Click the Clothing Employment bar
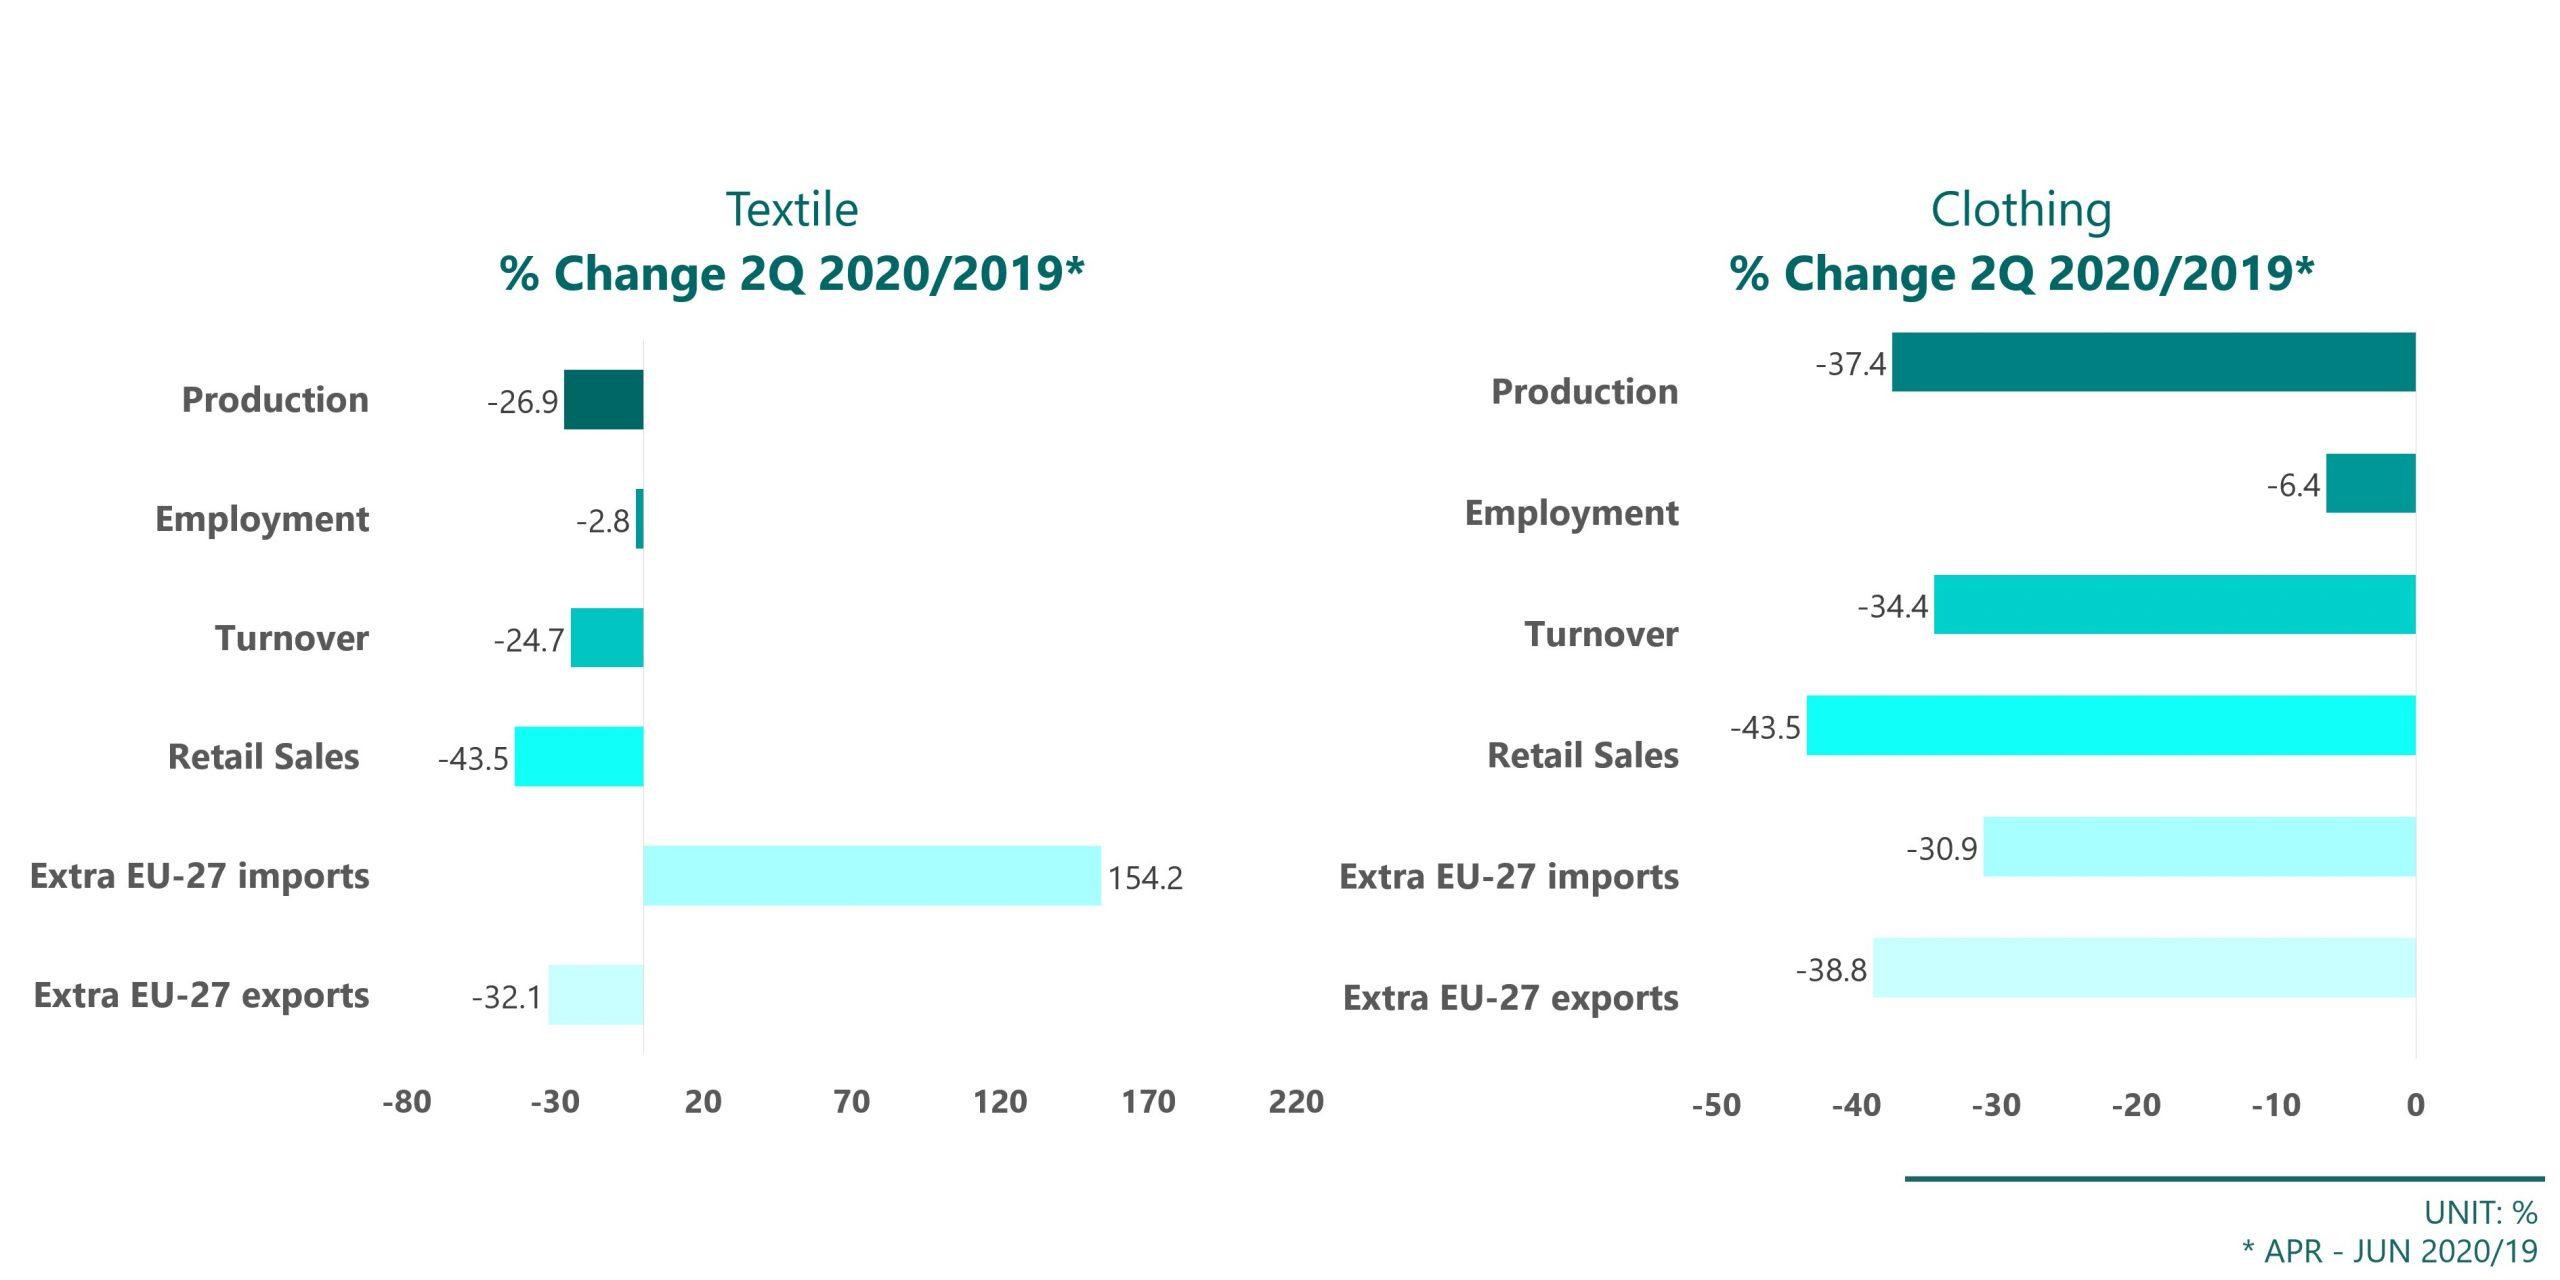 pos(2370,484)
